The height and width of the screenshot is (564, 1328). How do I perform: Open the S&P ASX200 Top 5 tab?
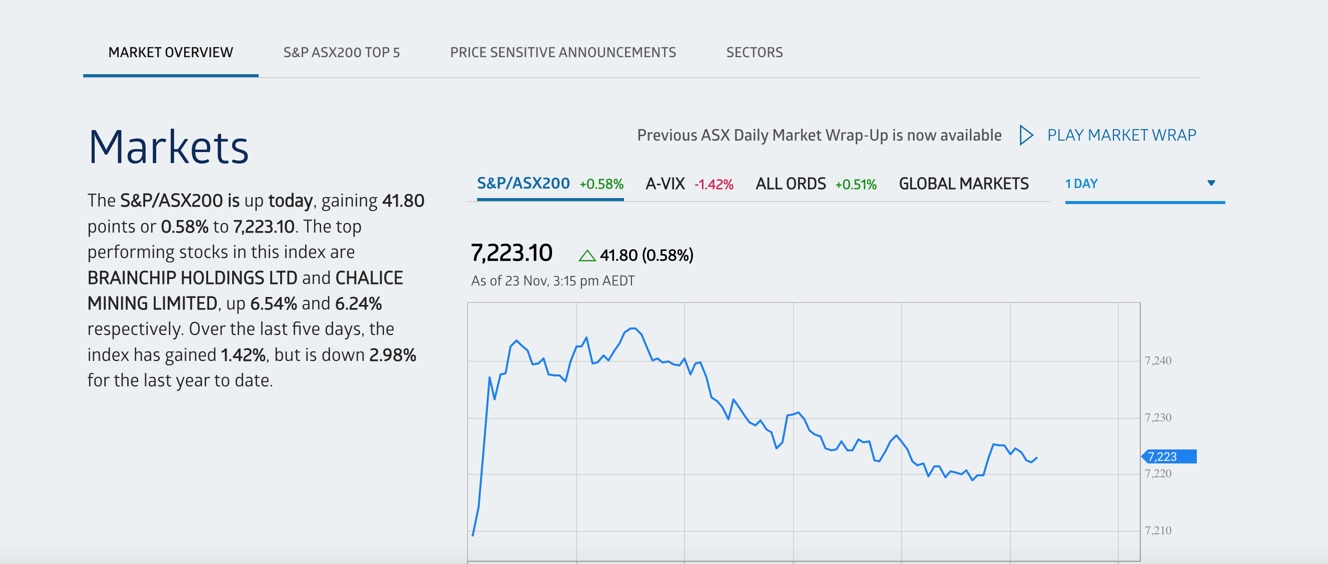[x=341, y=52]
